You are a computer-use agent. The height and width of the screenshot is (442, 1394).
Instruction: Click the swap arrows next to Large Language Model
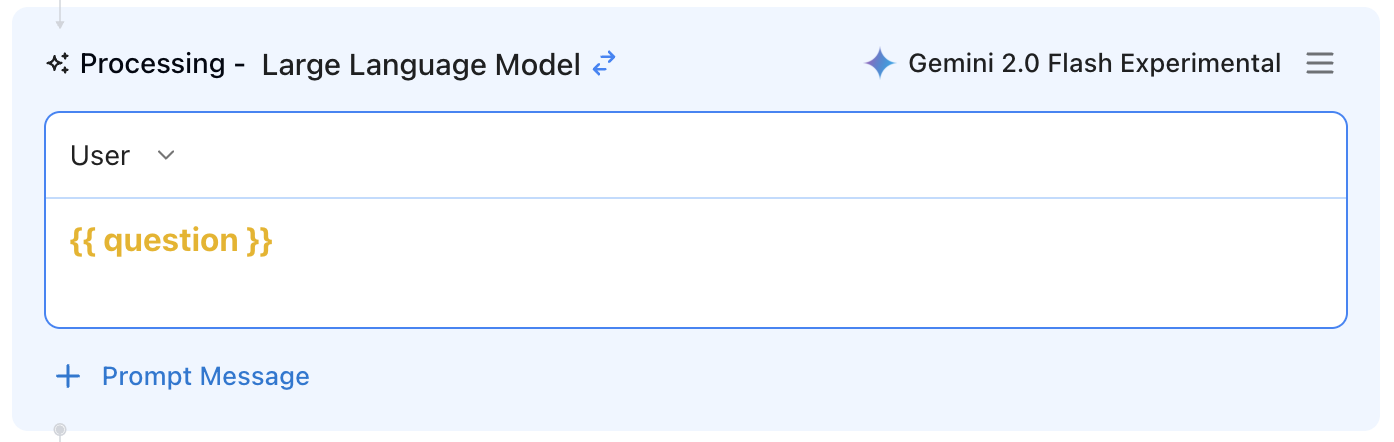(604, 65)
